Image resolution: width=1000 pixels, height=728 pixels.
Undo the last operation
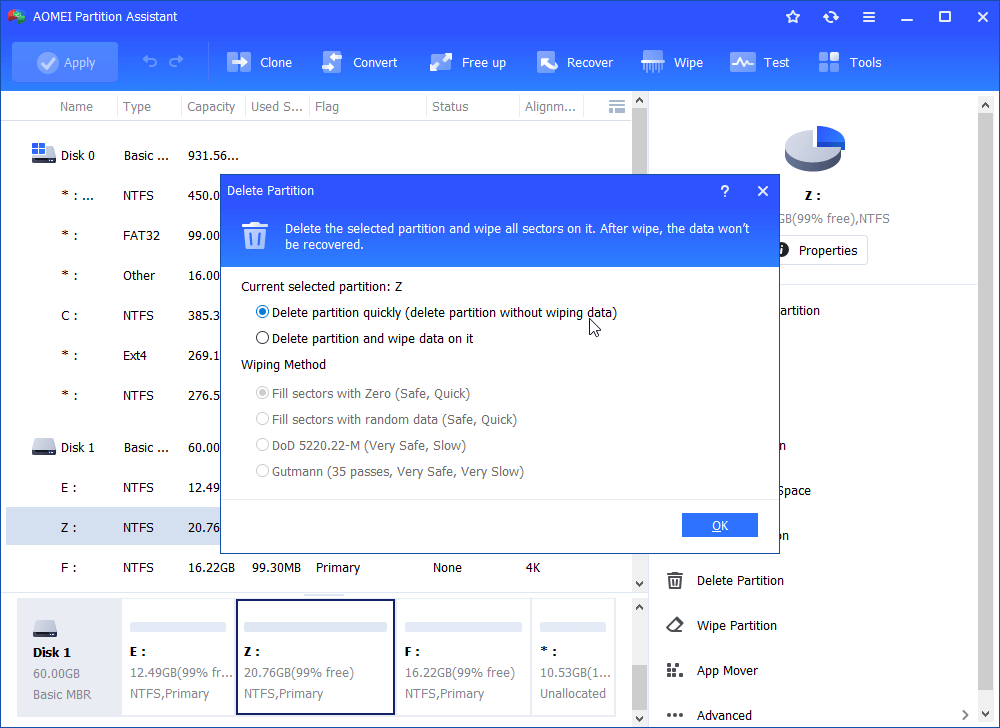[x=149, y=62]
